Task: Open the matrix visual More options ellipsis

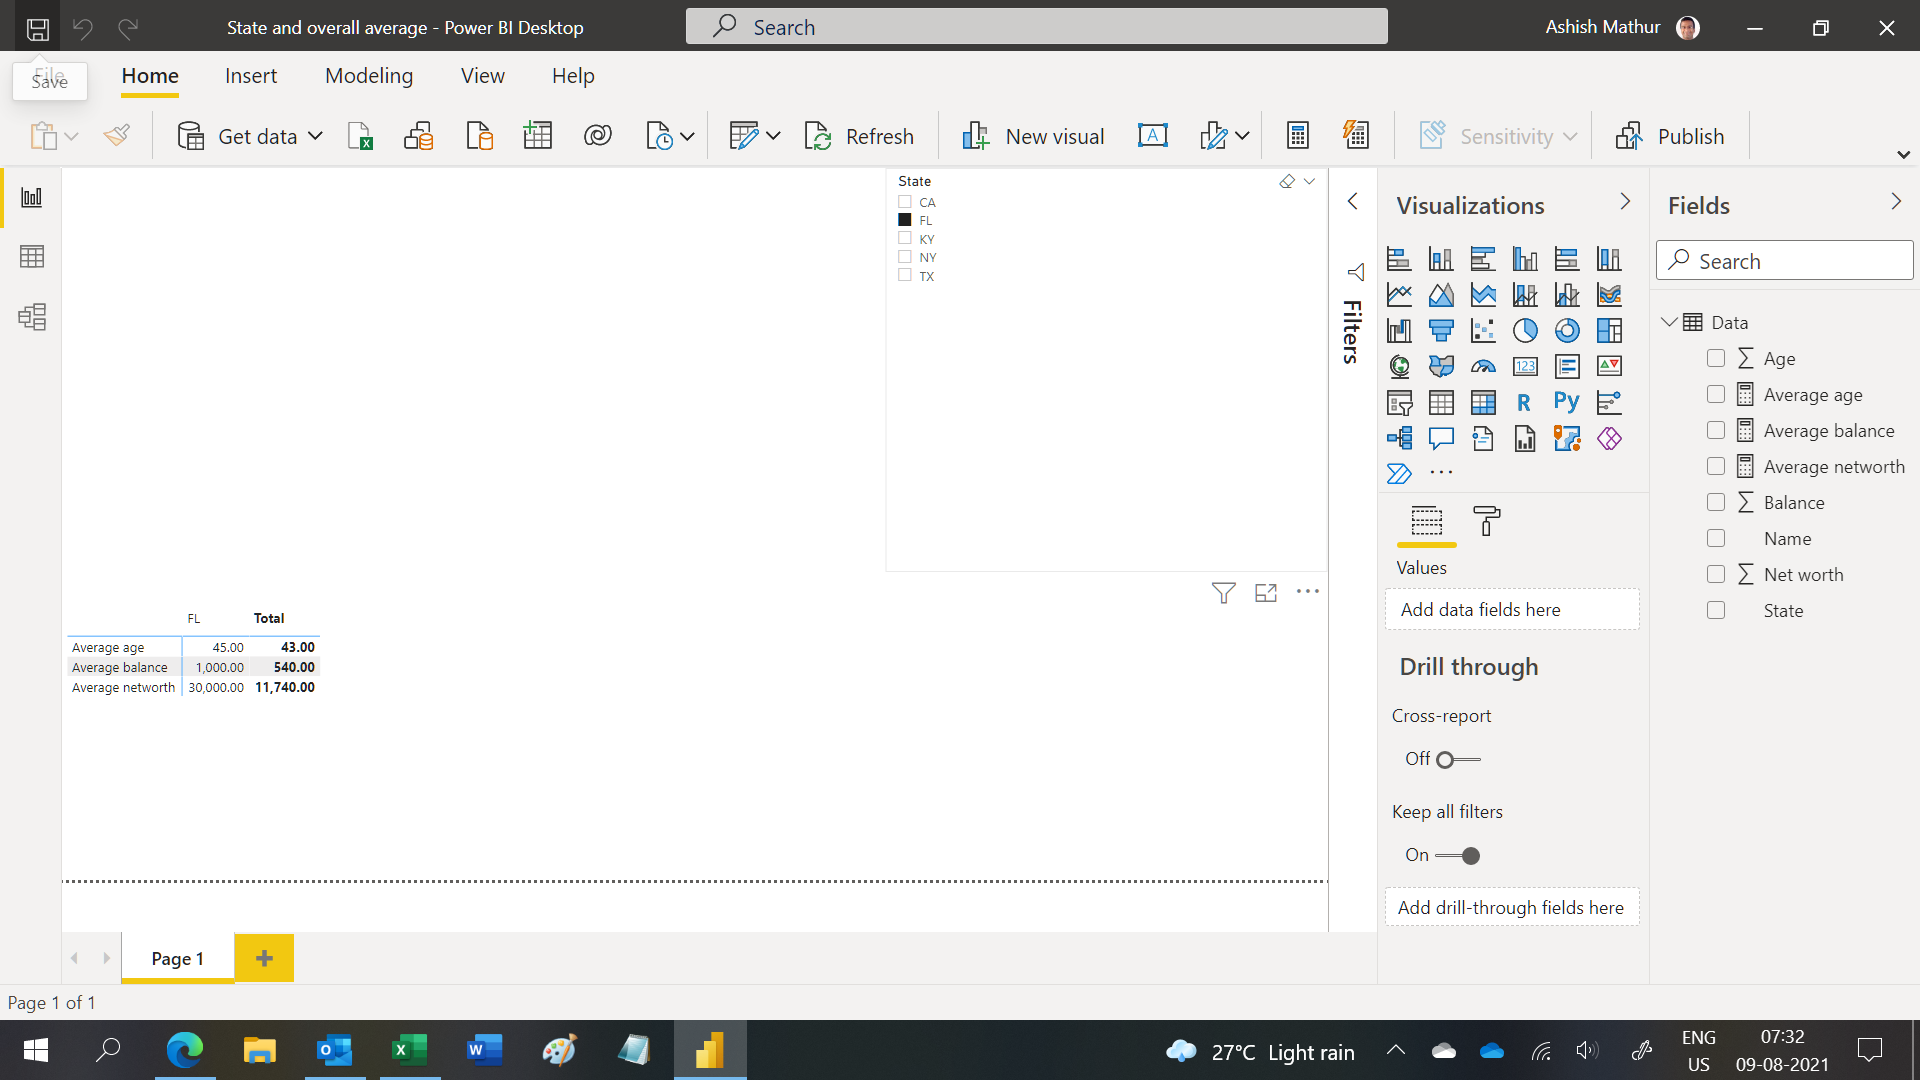Action: (1308, 592)
